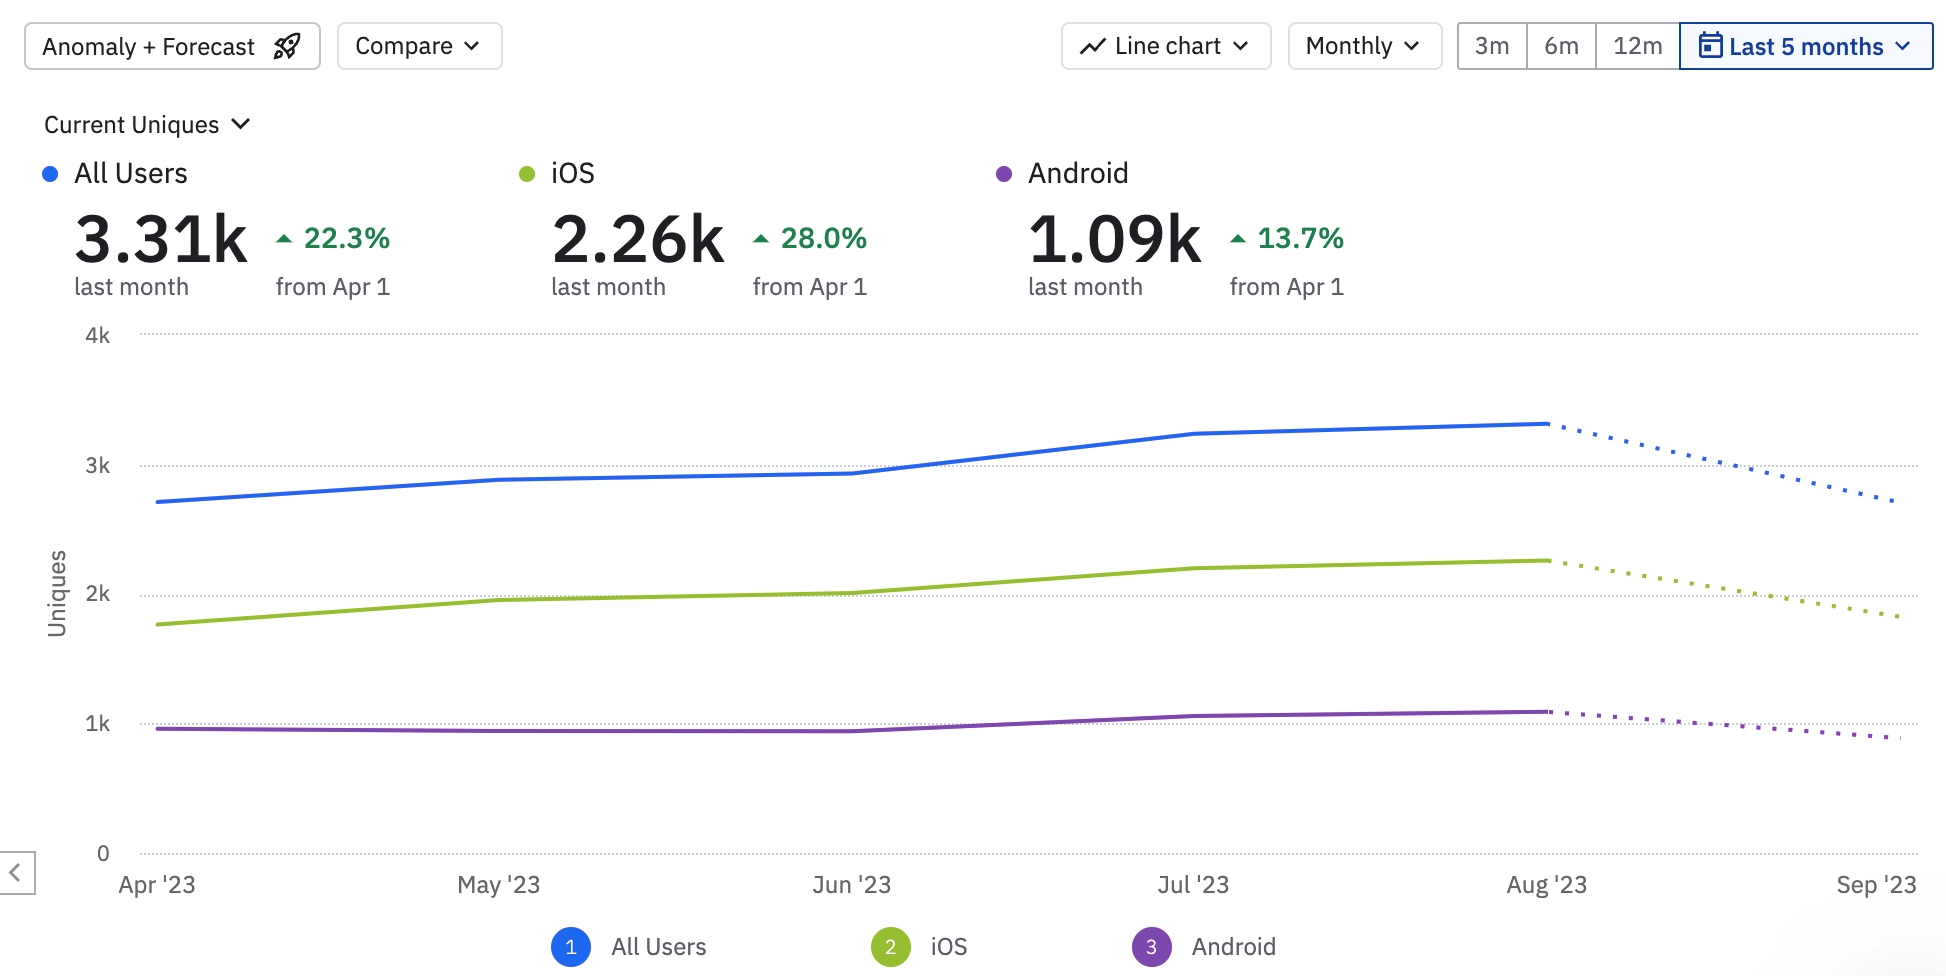Open the Current Uniques metric dropdown
1946x976 pixels.
coord(147,125)
